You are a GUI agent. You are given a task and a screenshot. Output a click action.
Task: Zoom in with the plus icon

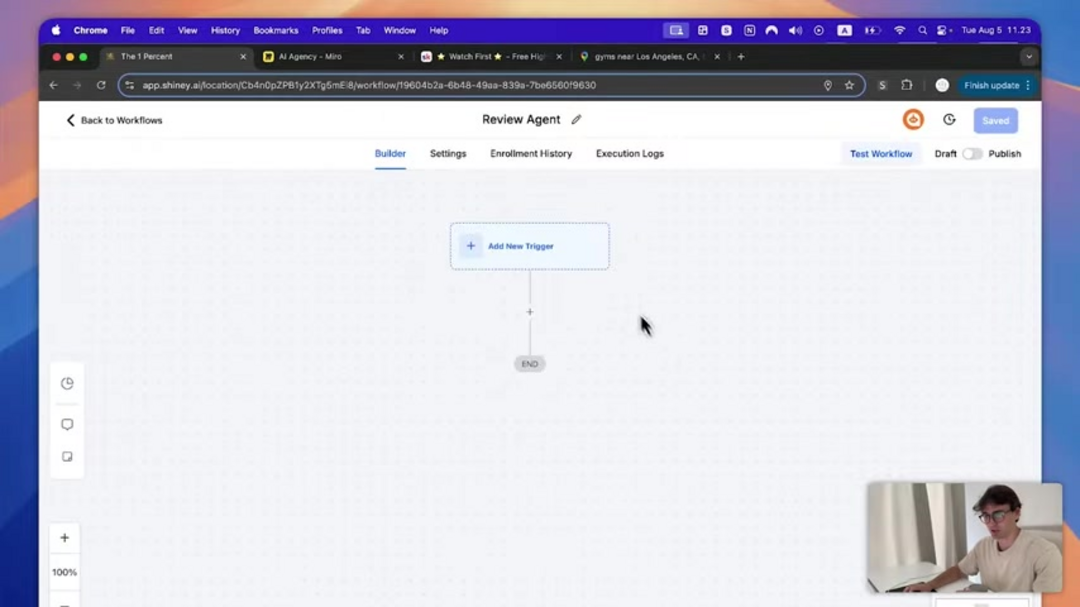click(x=65, y=538)
